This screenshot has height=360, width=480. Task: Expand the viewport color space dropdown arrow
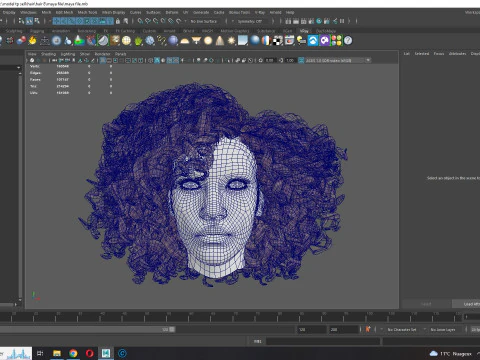pos(368,60)
